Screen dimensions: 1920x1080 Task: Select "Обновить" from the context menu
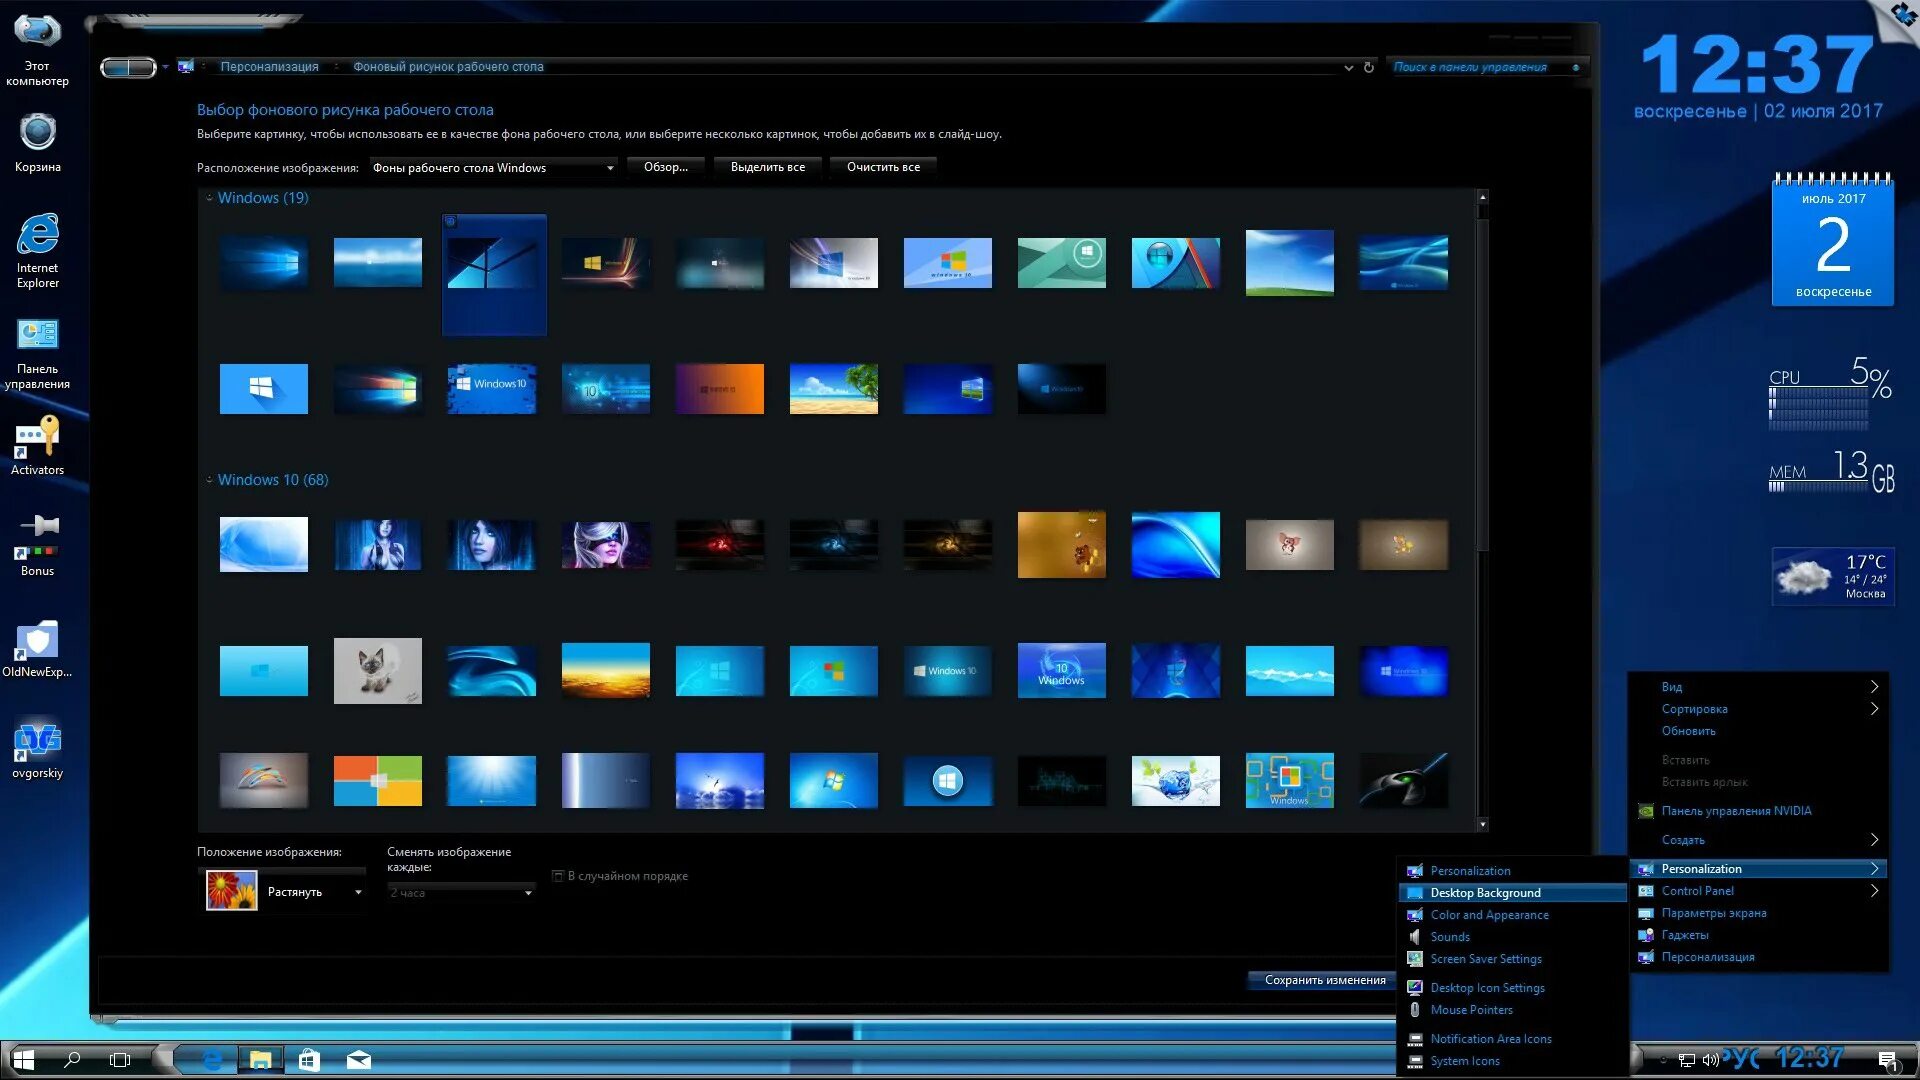pos(1690,731)
